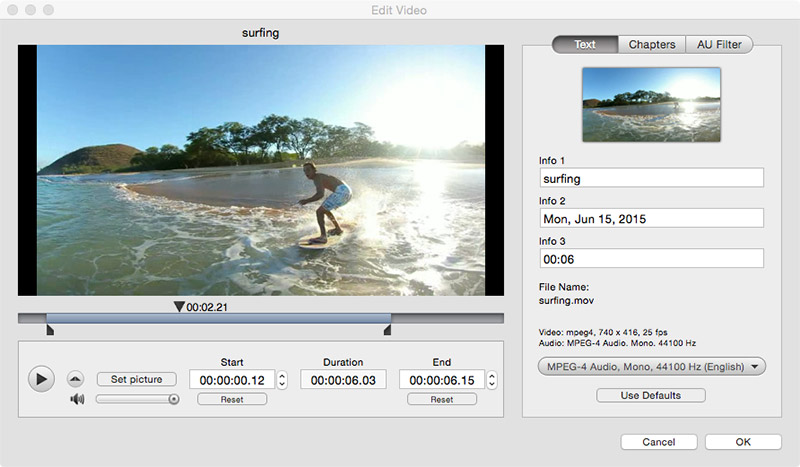The width and height of the screenshot is (800, 467).
Task: Open the MPEG-4 Audio track dropdown
Action: [x=651, y=366]
